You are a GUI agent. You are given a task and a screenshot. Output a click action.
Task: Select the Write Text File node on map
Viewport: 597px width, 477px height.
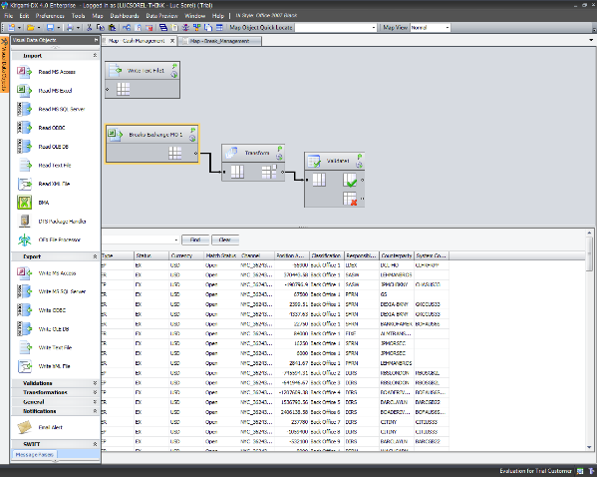142,80
